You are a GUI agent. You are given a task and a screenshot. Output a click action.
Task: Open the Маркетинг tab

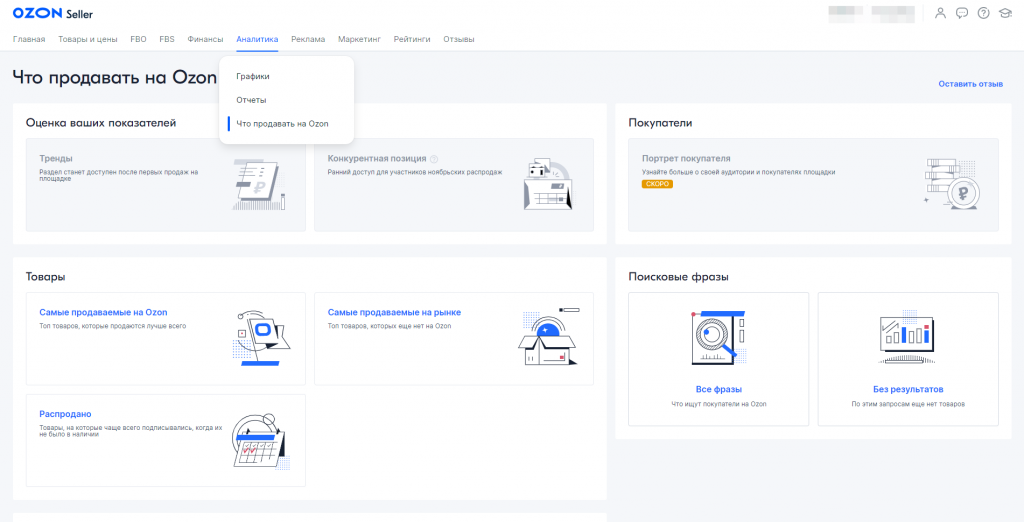click(359, 39)
